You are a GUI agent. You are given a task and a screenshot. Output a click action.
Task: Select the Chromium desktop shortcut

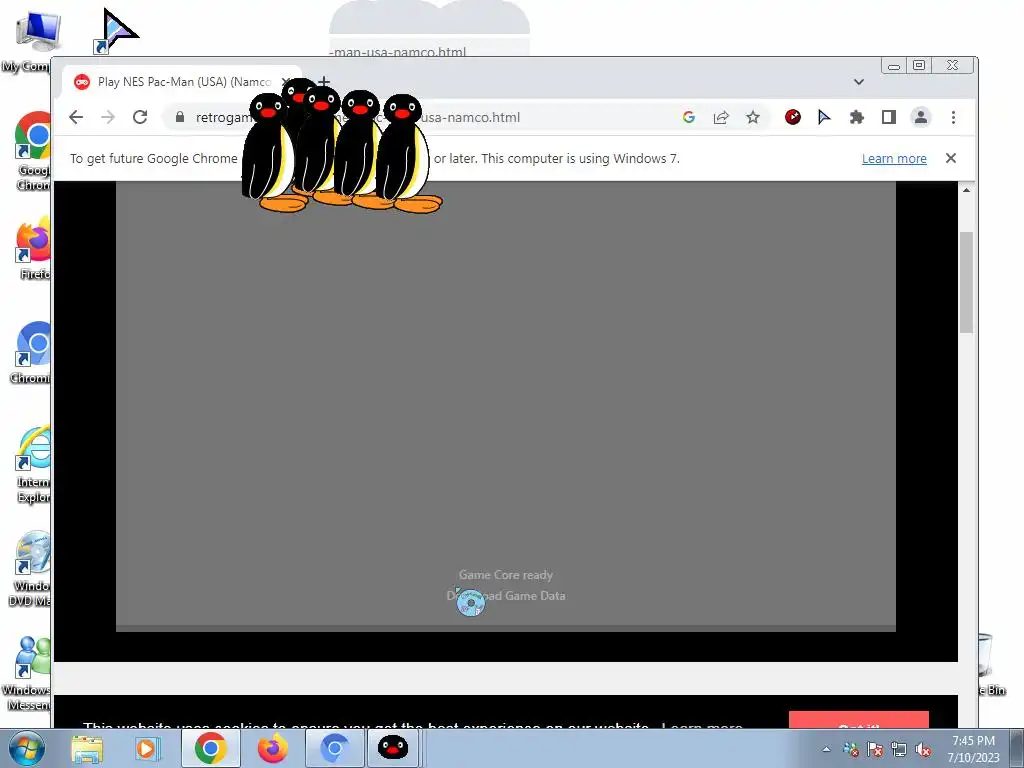tap(31, 353)
